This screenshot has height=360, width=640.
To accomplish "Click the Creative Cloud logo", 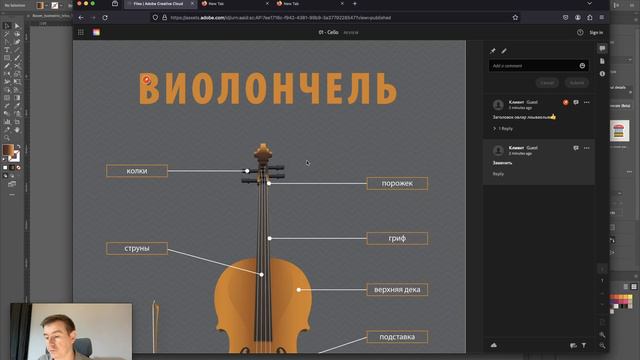I will [x=96, y=32].
